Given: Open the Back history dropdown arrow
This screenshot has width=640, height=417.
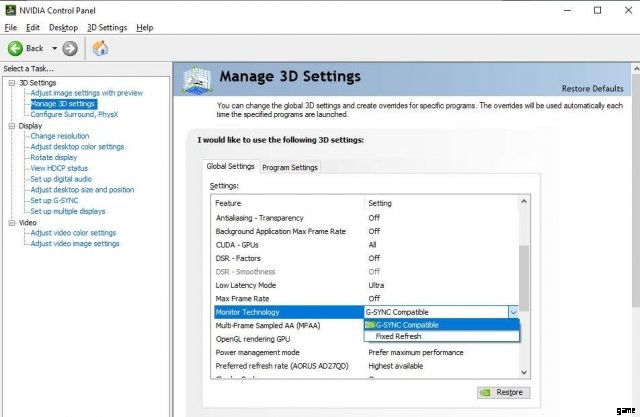Looking at the screenshot, I should (x=54, y=48).
